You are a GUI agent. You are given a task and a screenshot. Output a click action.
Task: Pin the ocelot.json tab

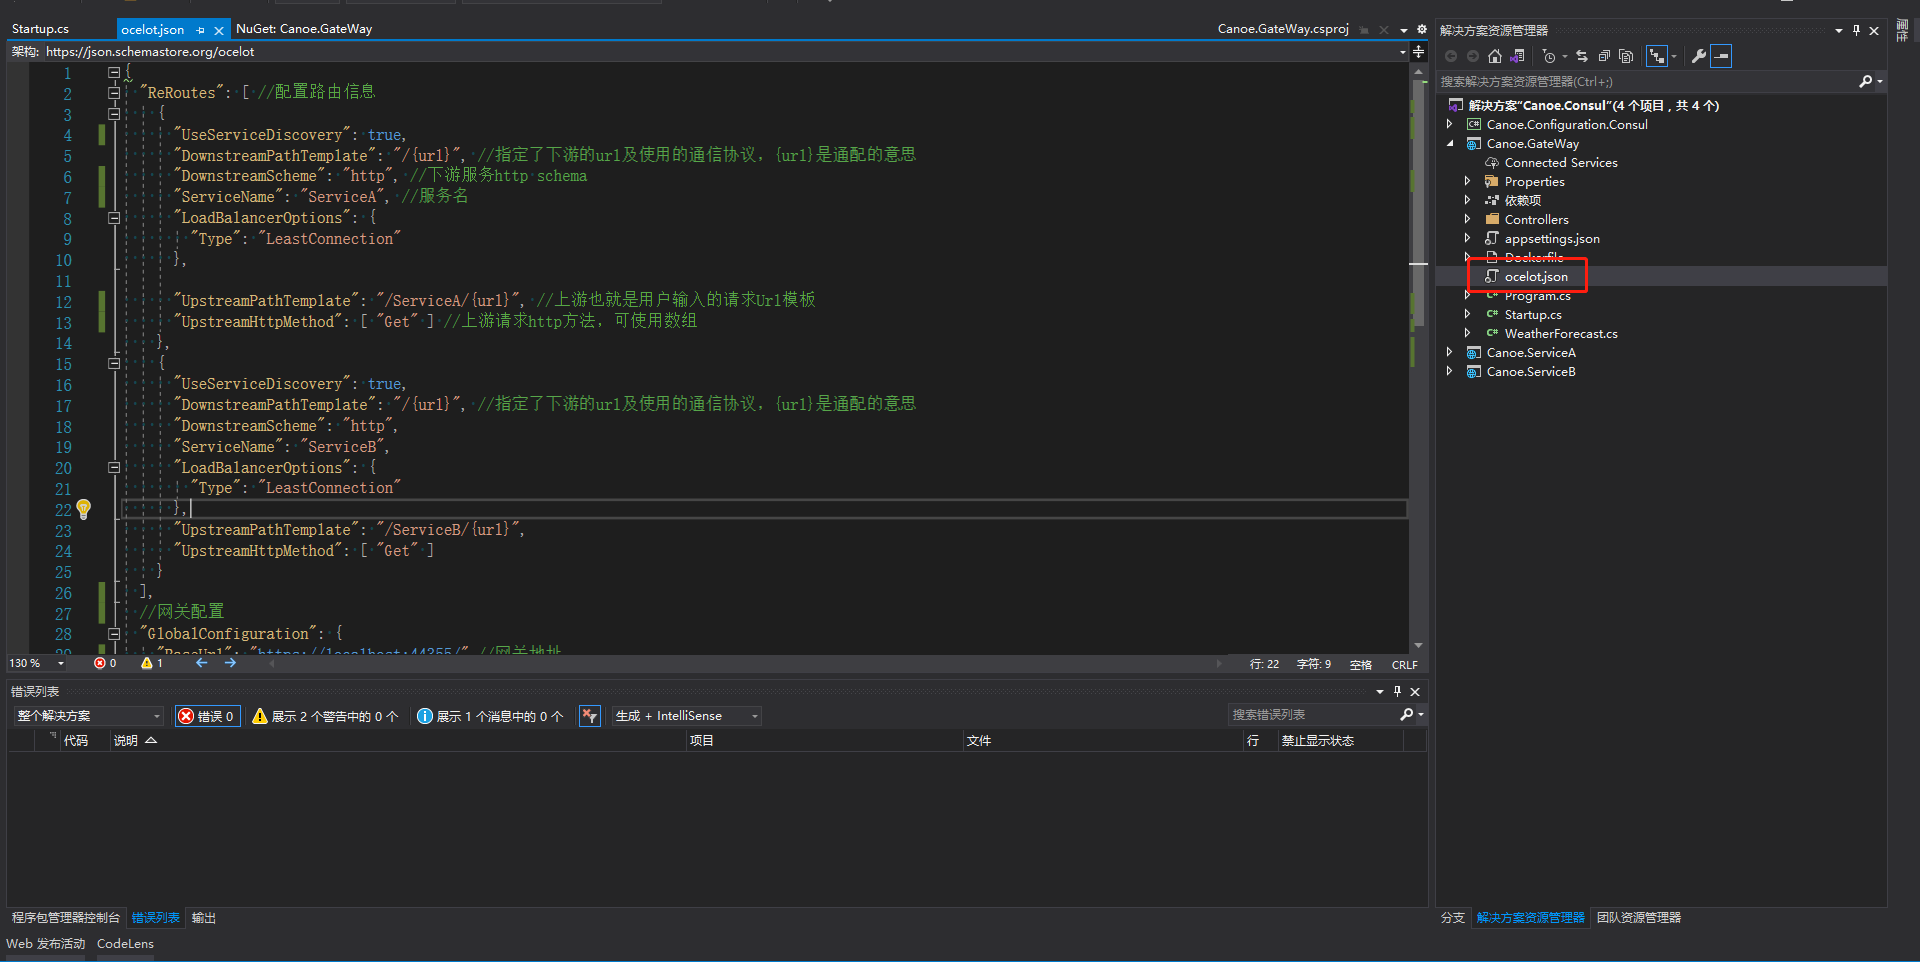click(x=201, y=30)
